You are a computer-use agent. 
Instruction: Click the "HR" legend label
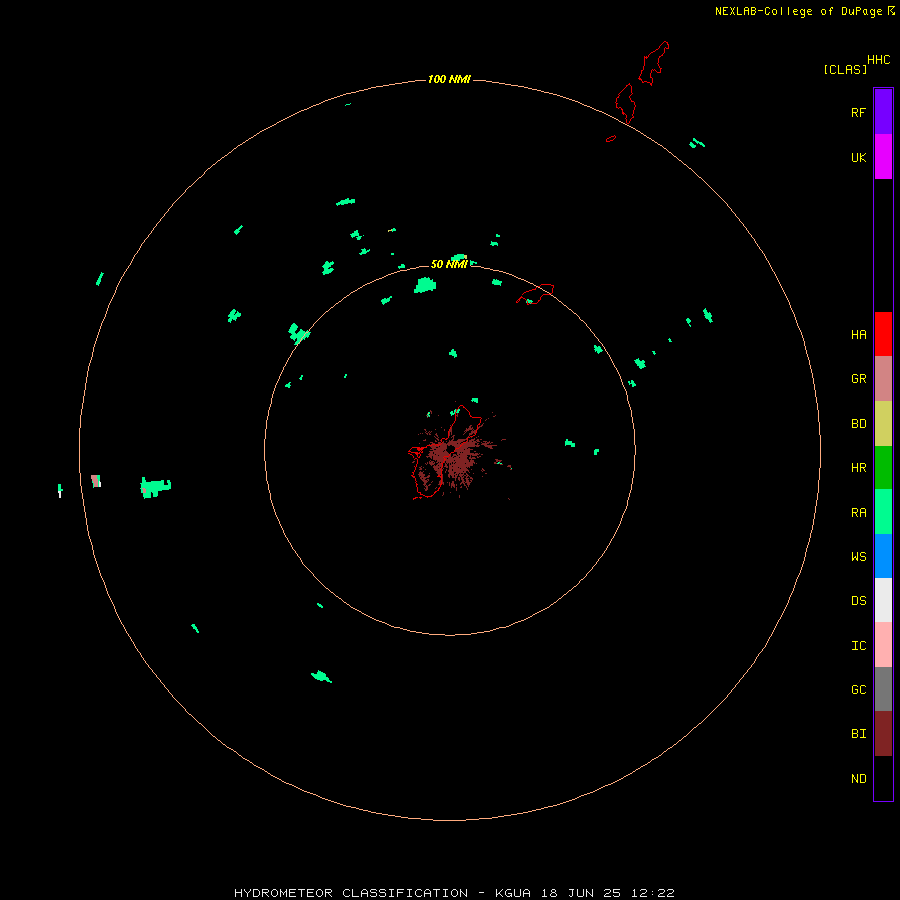(x=858, y=468)
